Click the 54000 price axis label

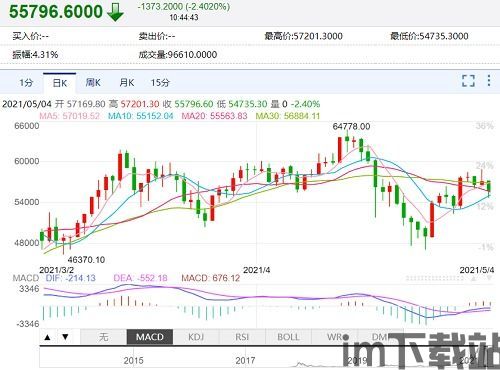click(27, 202)
